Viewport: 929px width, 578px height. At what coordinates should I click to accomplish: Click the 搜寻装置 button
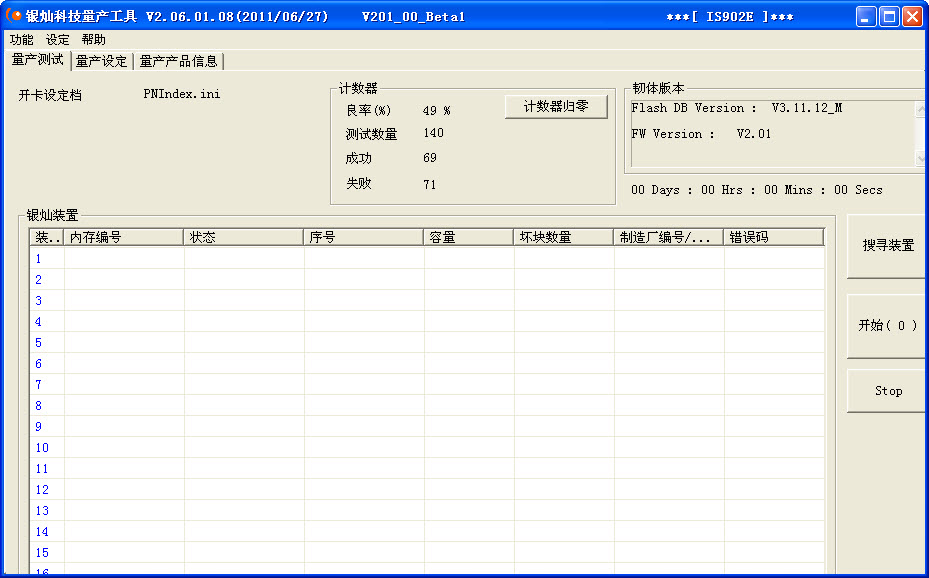pos(887,245)
